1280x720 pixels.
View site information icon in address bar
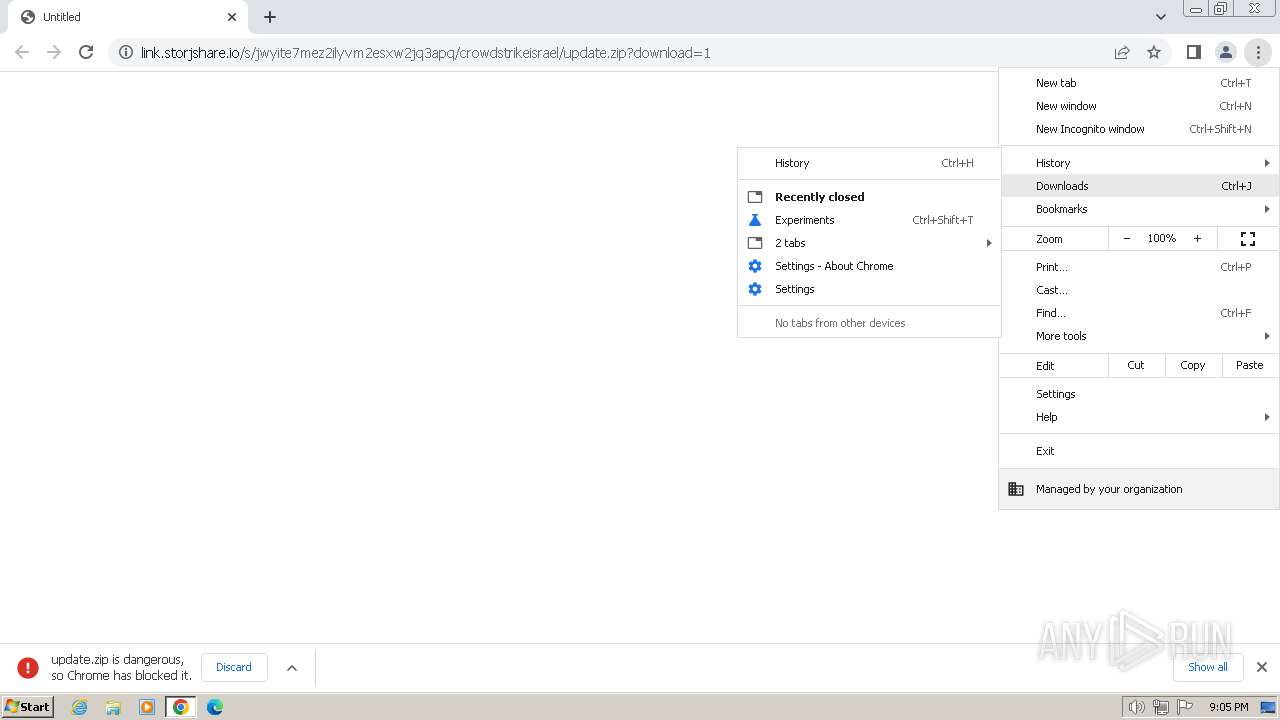[125, 52]
